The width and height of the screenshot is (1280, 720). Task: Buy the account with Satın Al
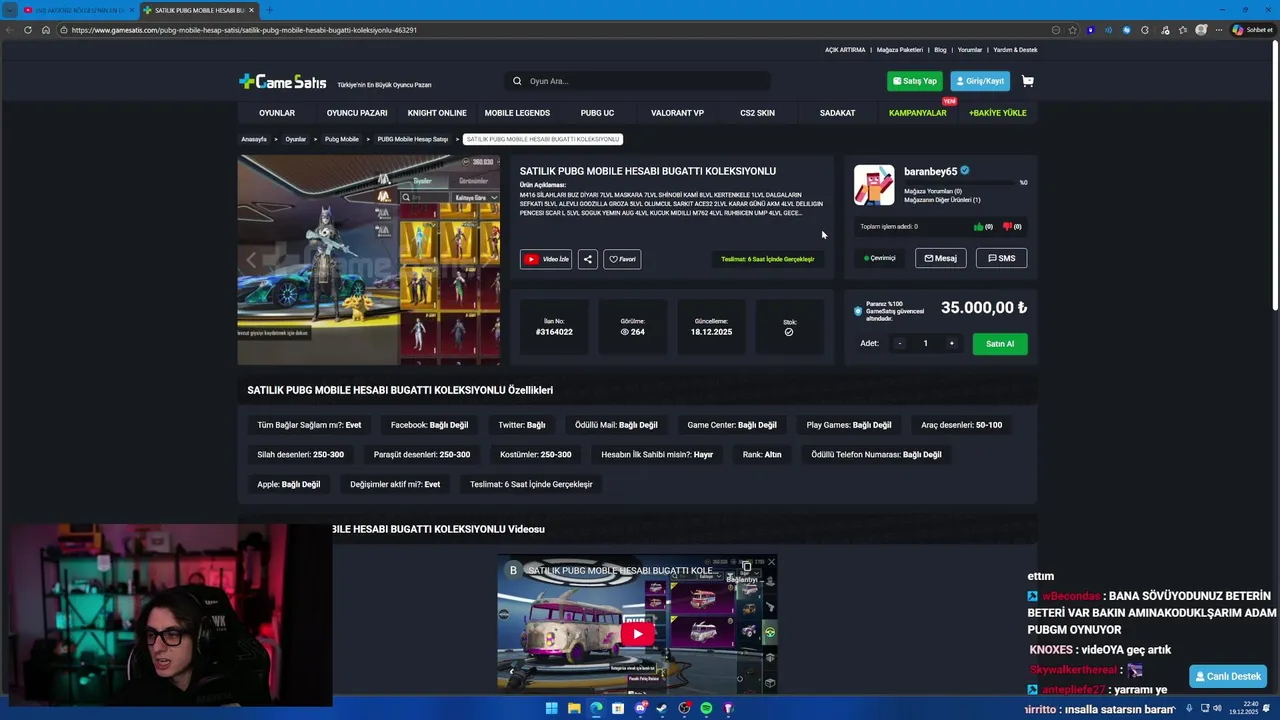pyautogui.click(x=1000, y=343)
